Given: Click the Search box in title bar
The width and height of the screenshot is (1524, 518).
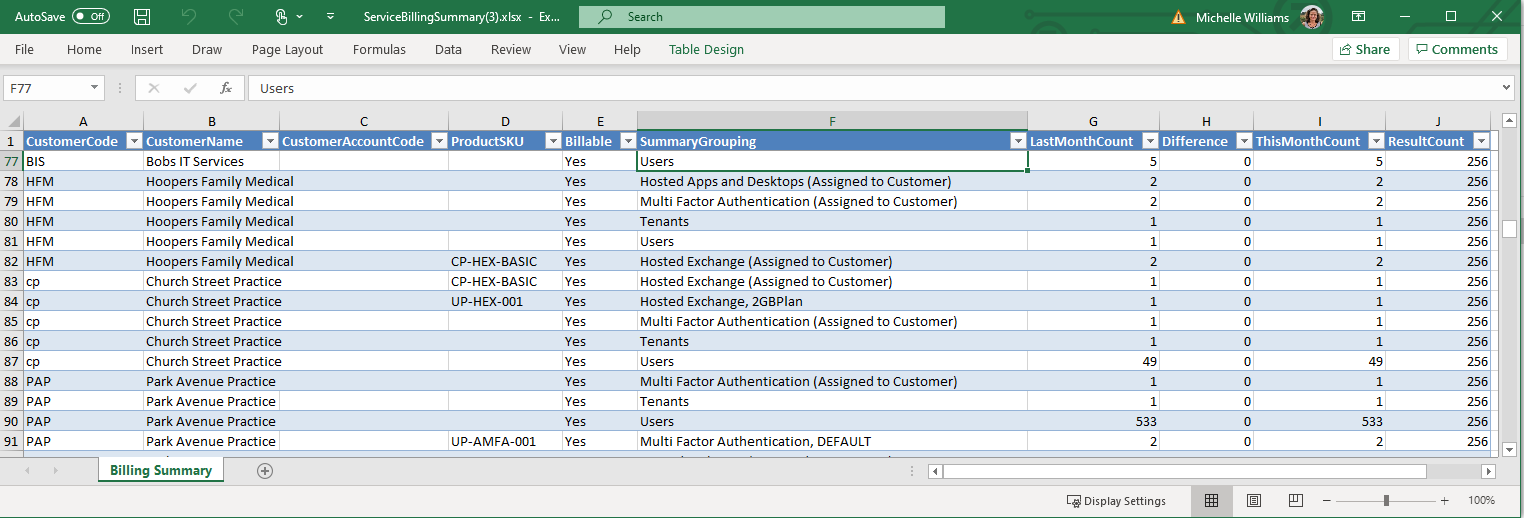Looking at the screenshot, I should pyautogui.click(x=761, y=17).
